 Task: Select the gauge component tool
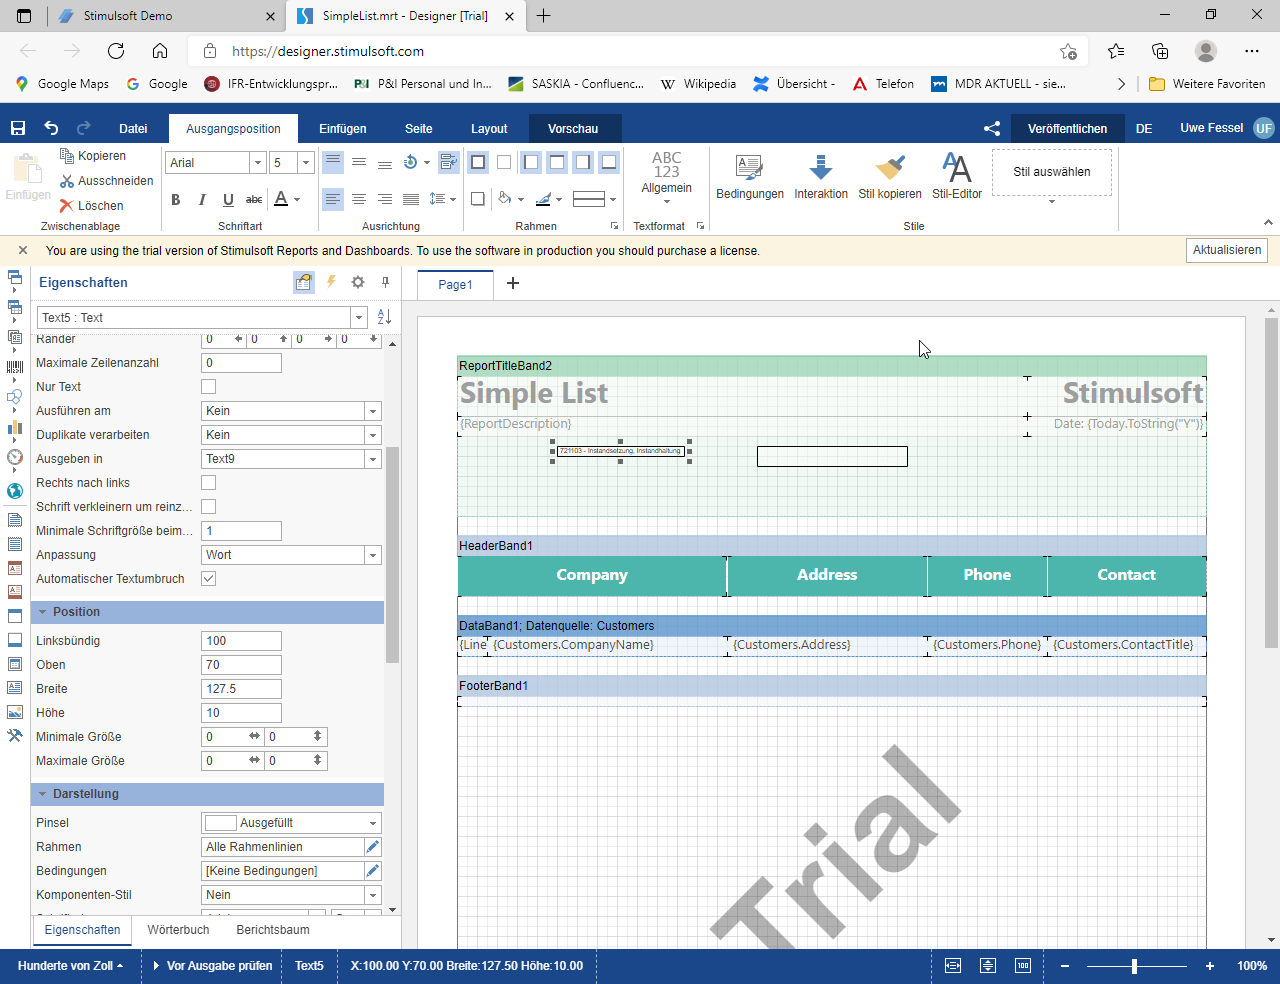pos(15,457)
